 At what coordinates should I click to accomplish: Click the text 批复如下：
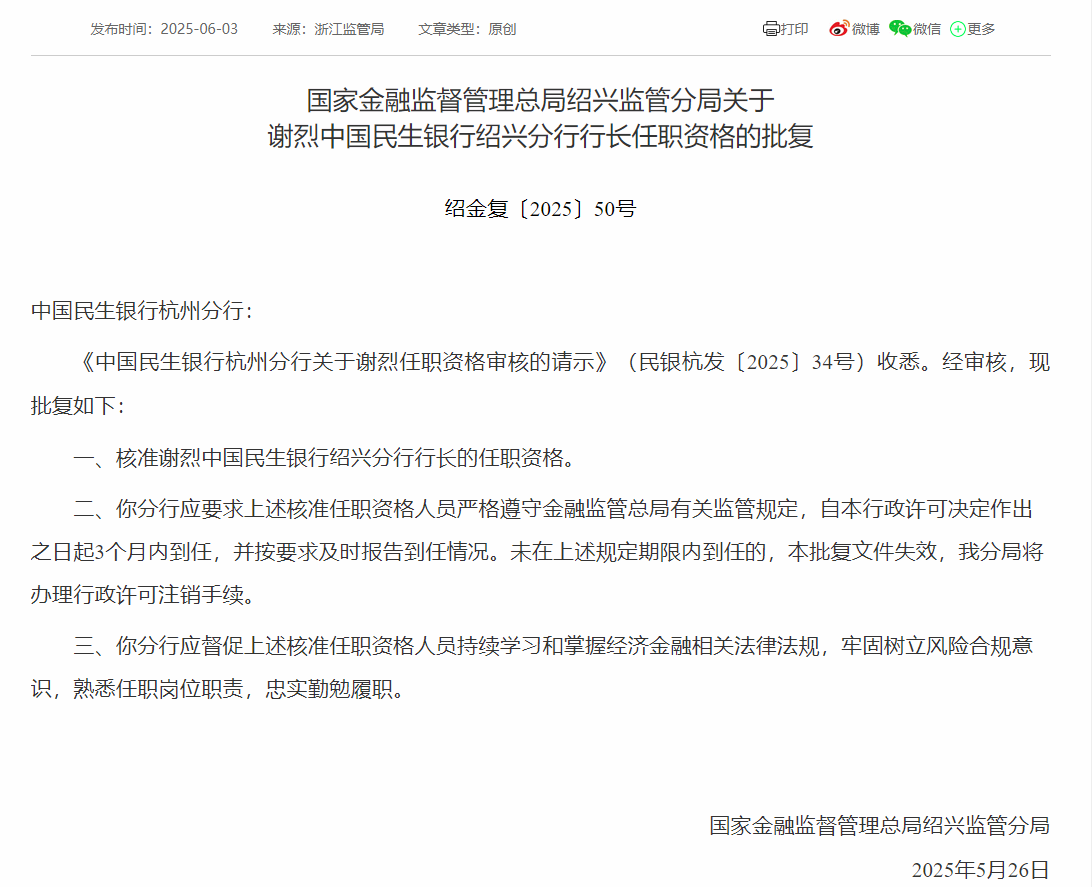tap(78, 405)
